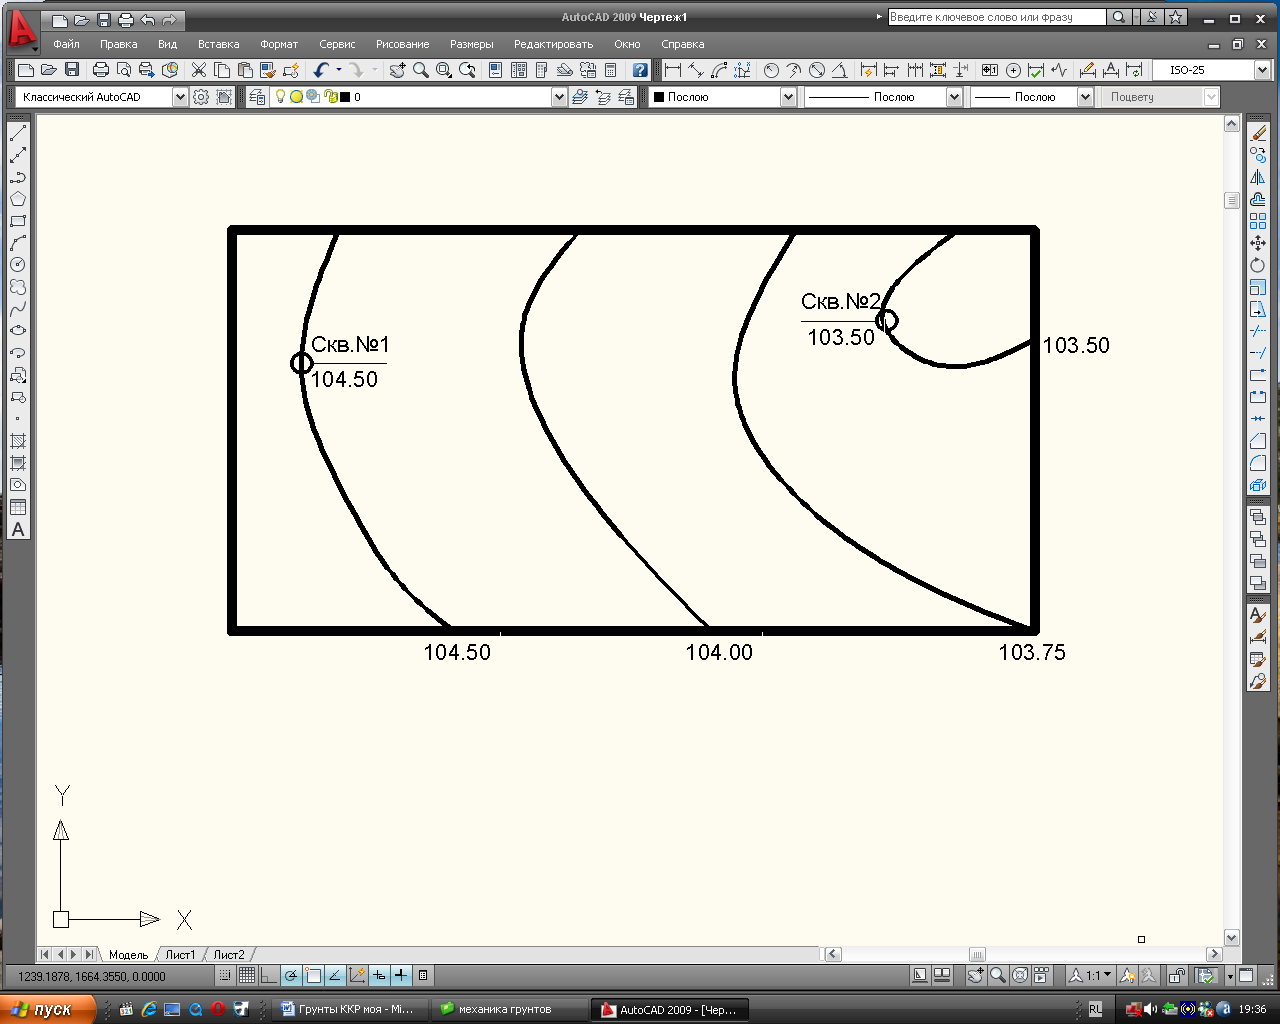This screenshot has height=1024, width=1280.
Task: Select the Rotate modify tool
Action: [x=1258, y=265]
